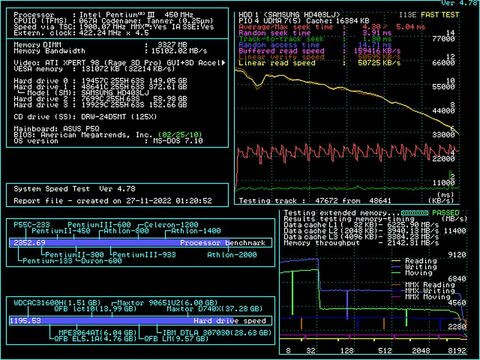Click the 'Writing' legend entry in memory graph

(414, 267)
